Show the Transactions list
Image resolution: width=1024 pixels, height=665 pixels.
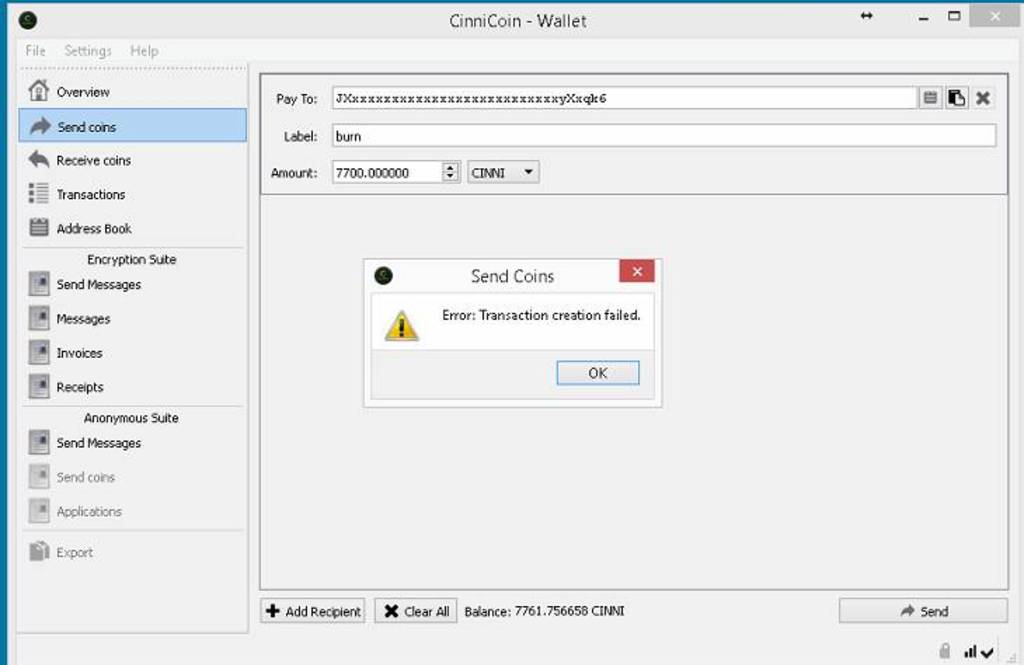(133, 194)
